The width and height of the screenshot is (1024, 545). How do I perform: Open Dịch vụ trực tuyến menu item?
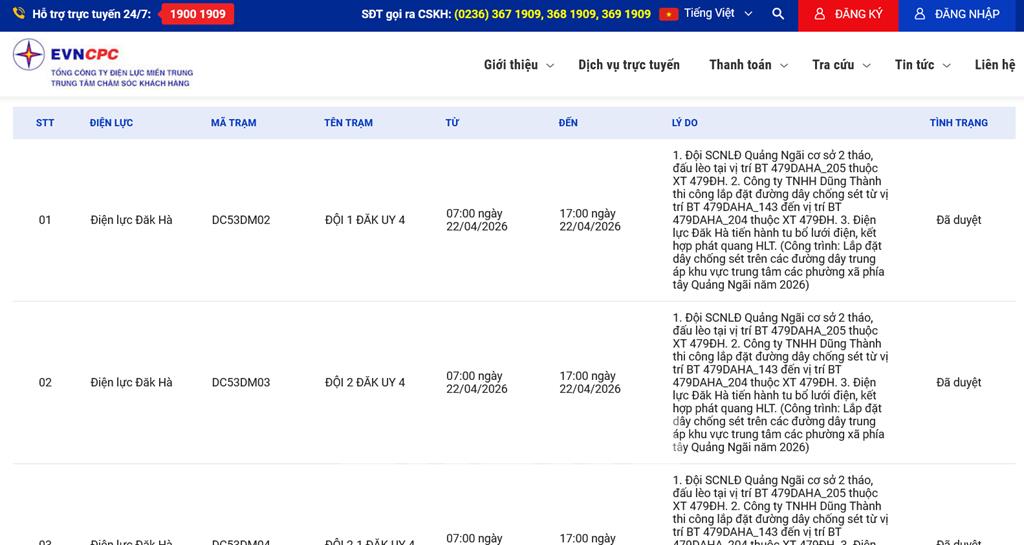coord(629,65)
